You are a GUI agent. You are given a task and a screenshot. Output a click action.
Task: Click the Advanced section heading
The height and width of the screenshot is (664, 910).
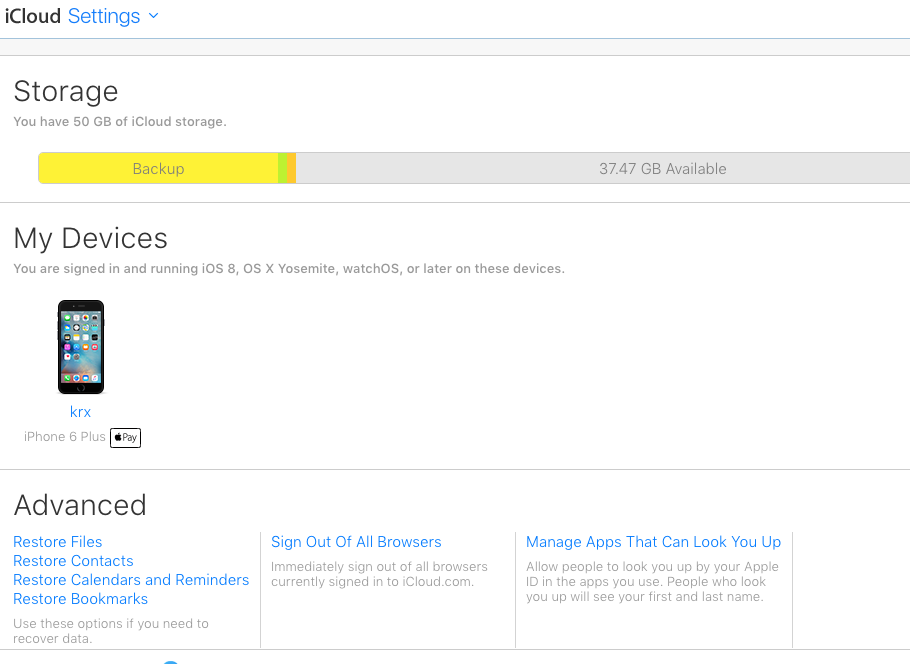coord(80,505)
